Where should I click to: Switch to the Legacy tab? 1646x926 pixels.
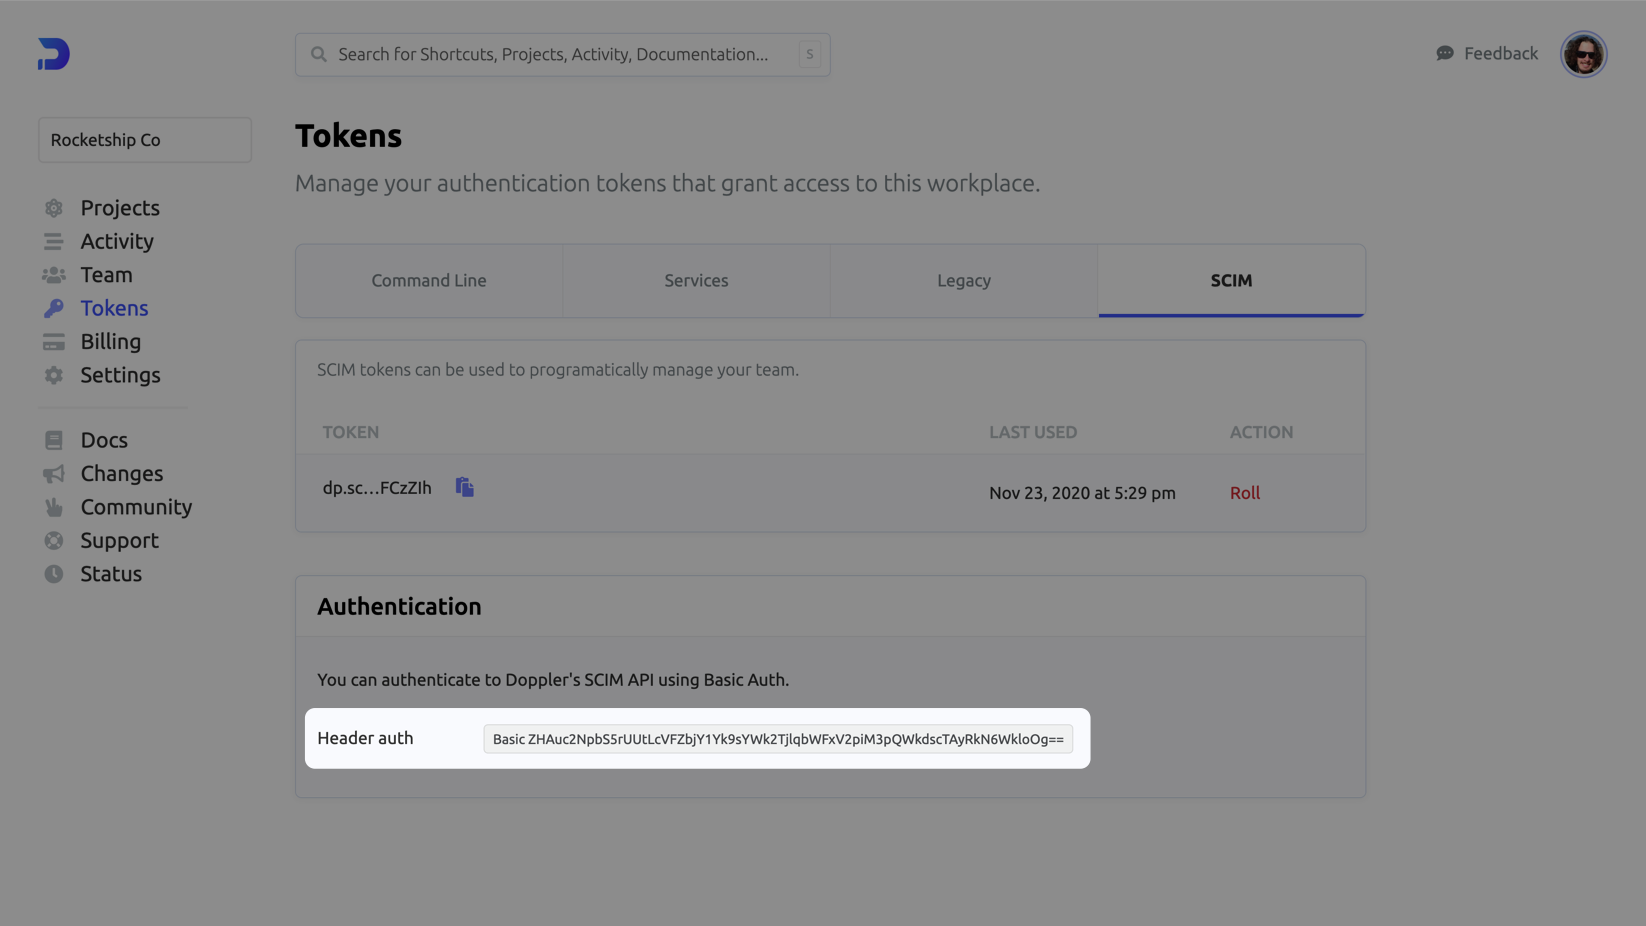point(964,281)
